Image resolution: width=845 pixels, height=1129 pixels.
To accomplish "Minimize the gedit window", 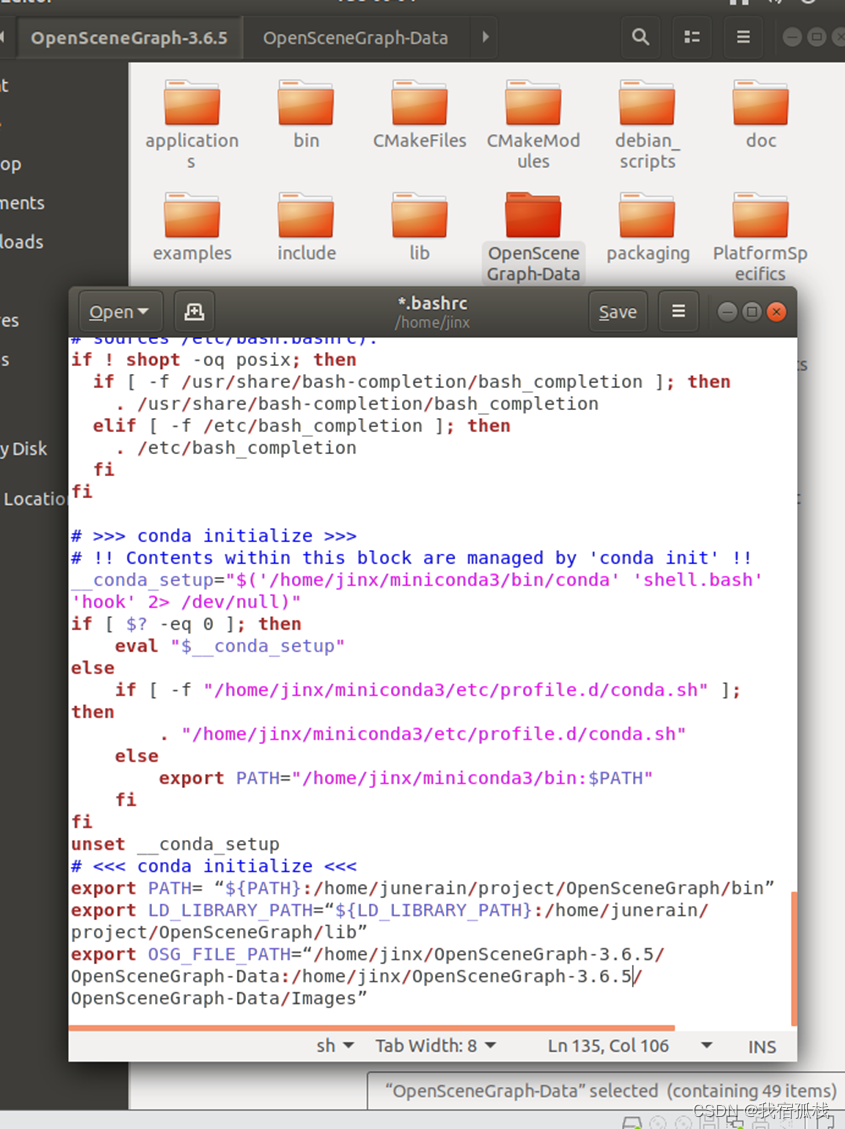I will pos(727,312).
